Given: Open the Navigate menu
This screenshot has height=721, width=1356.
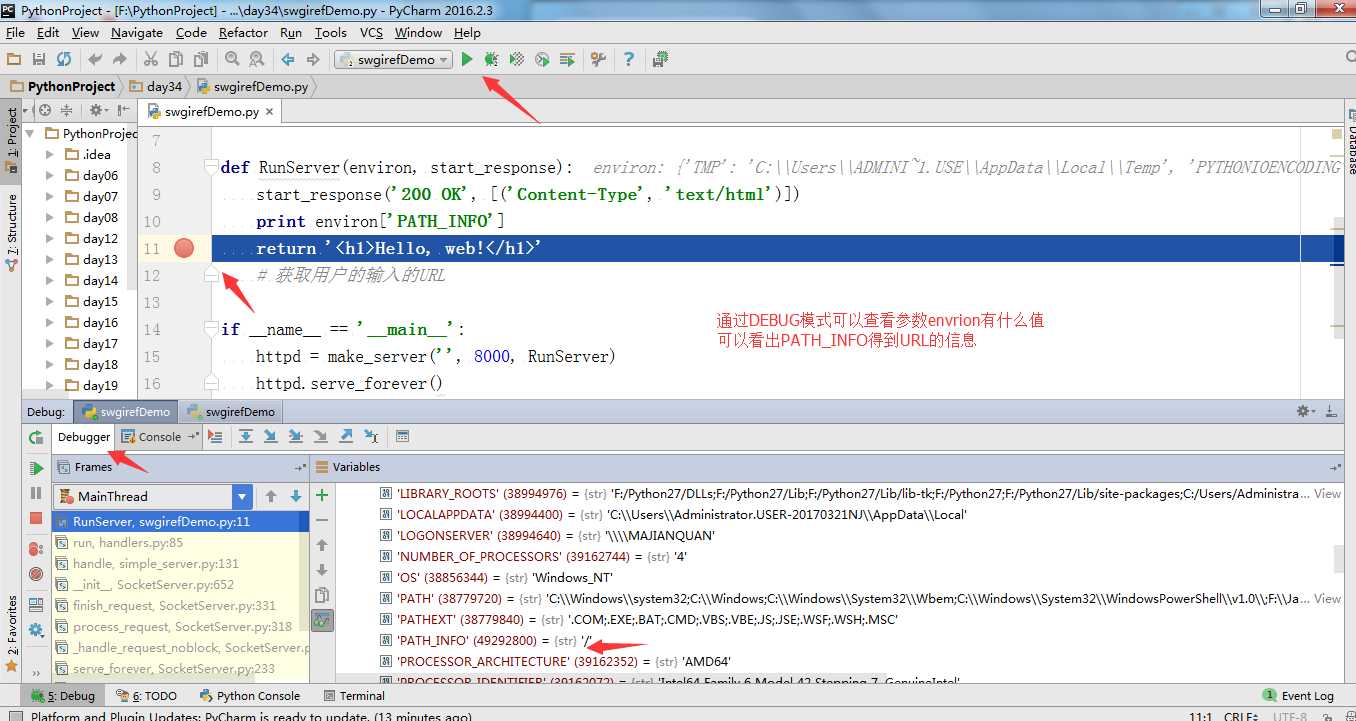Looking at the screenshot, I should 137,32.
